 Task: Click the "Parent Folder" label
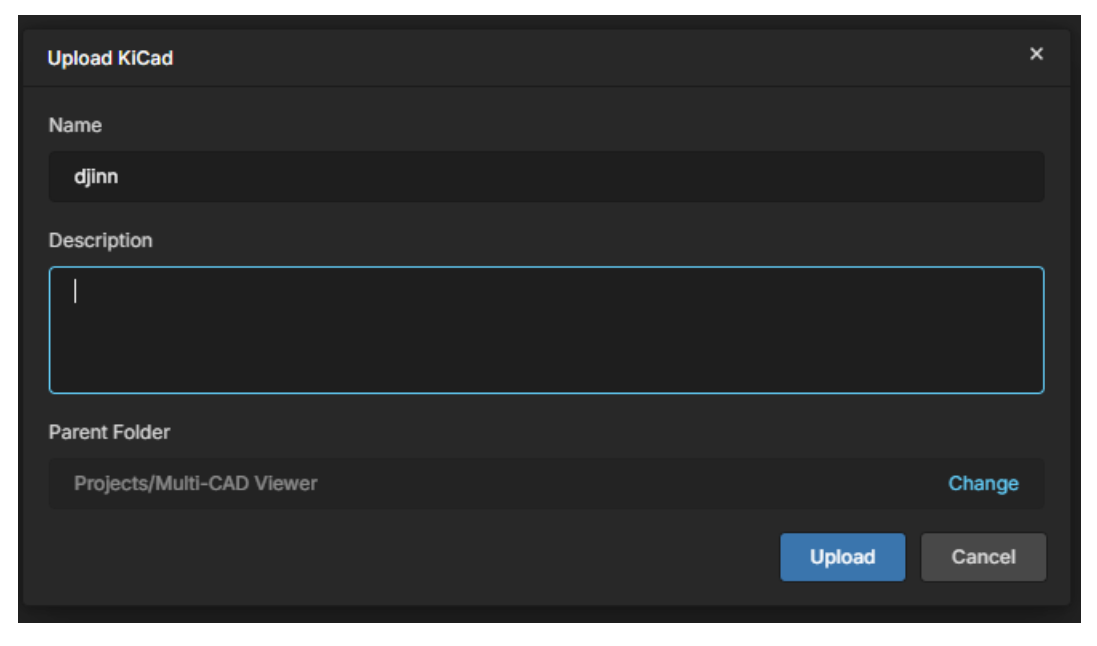pos(109,433)
